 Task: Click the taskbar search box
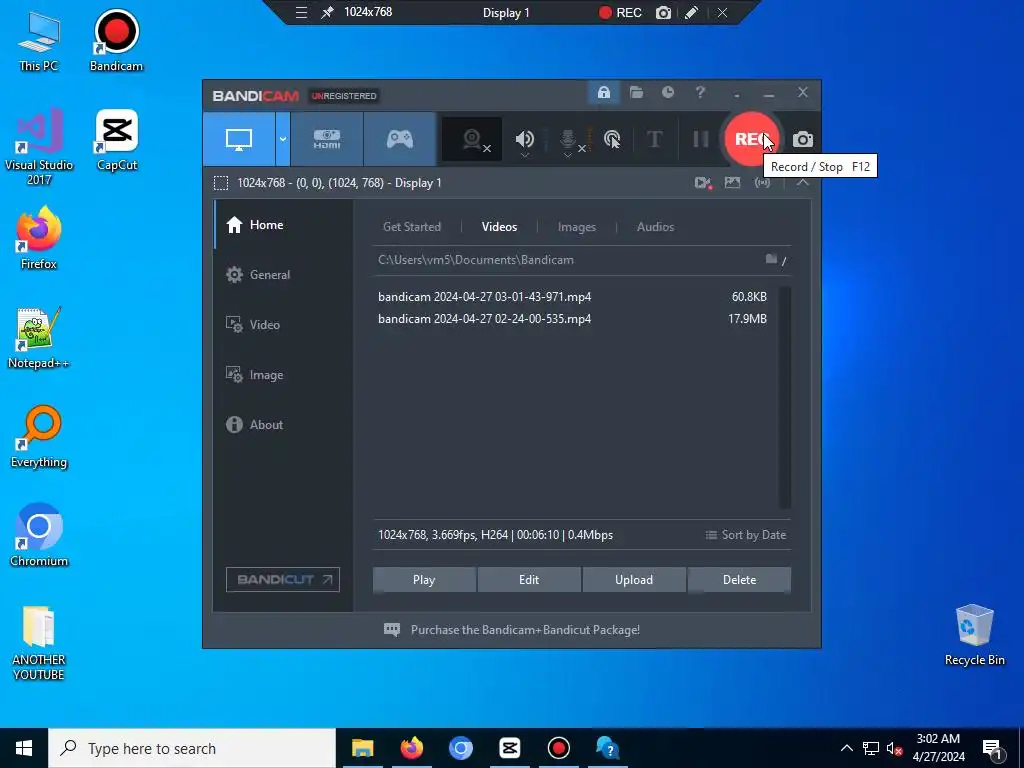[x=192, y=748]
